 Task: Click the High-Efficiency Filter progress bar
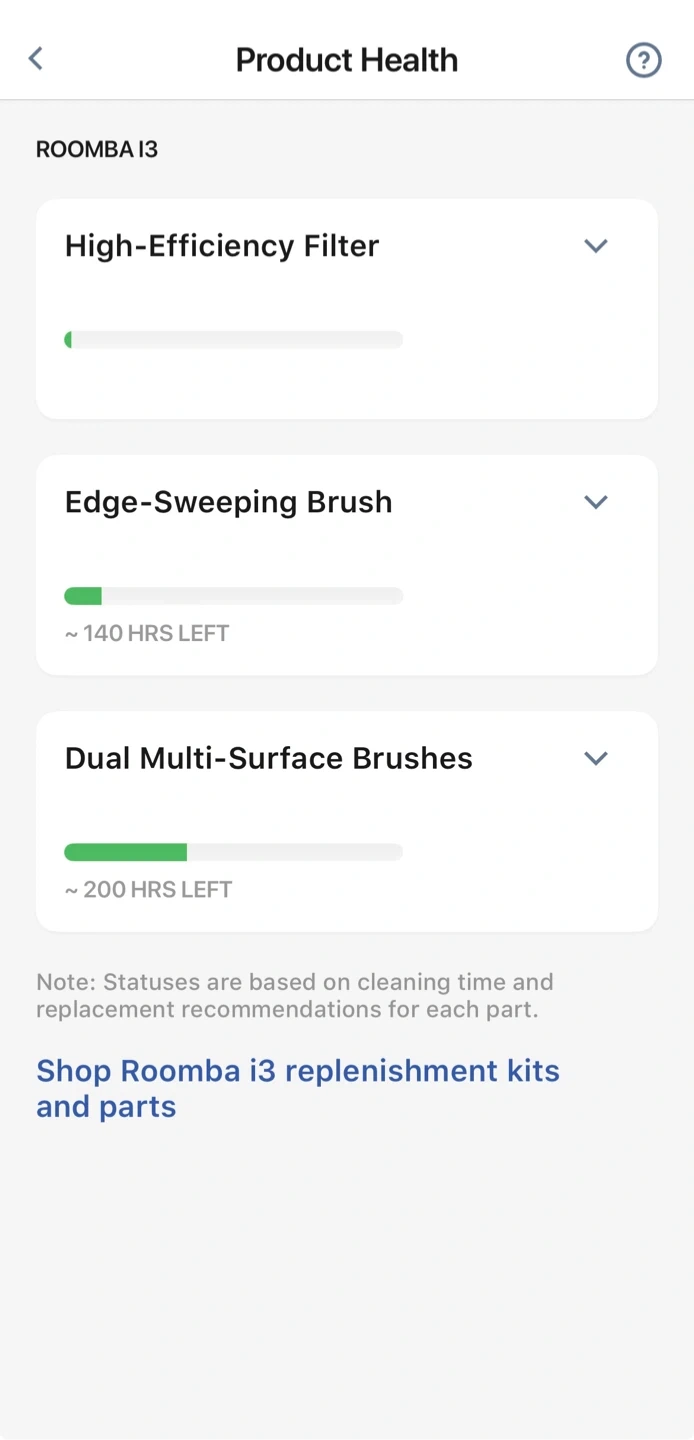pos(233,340)
